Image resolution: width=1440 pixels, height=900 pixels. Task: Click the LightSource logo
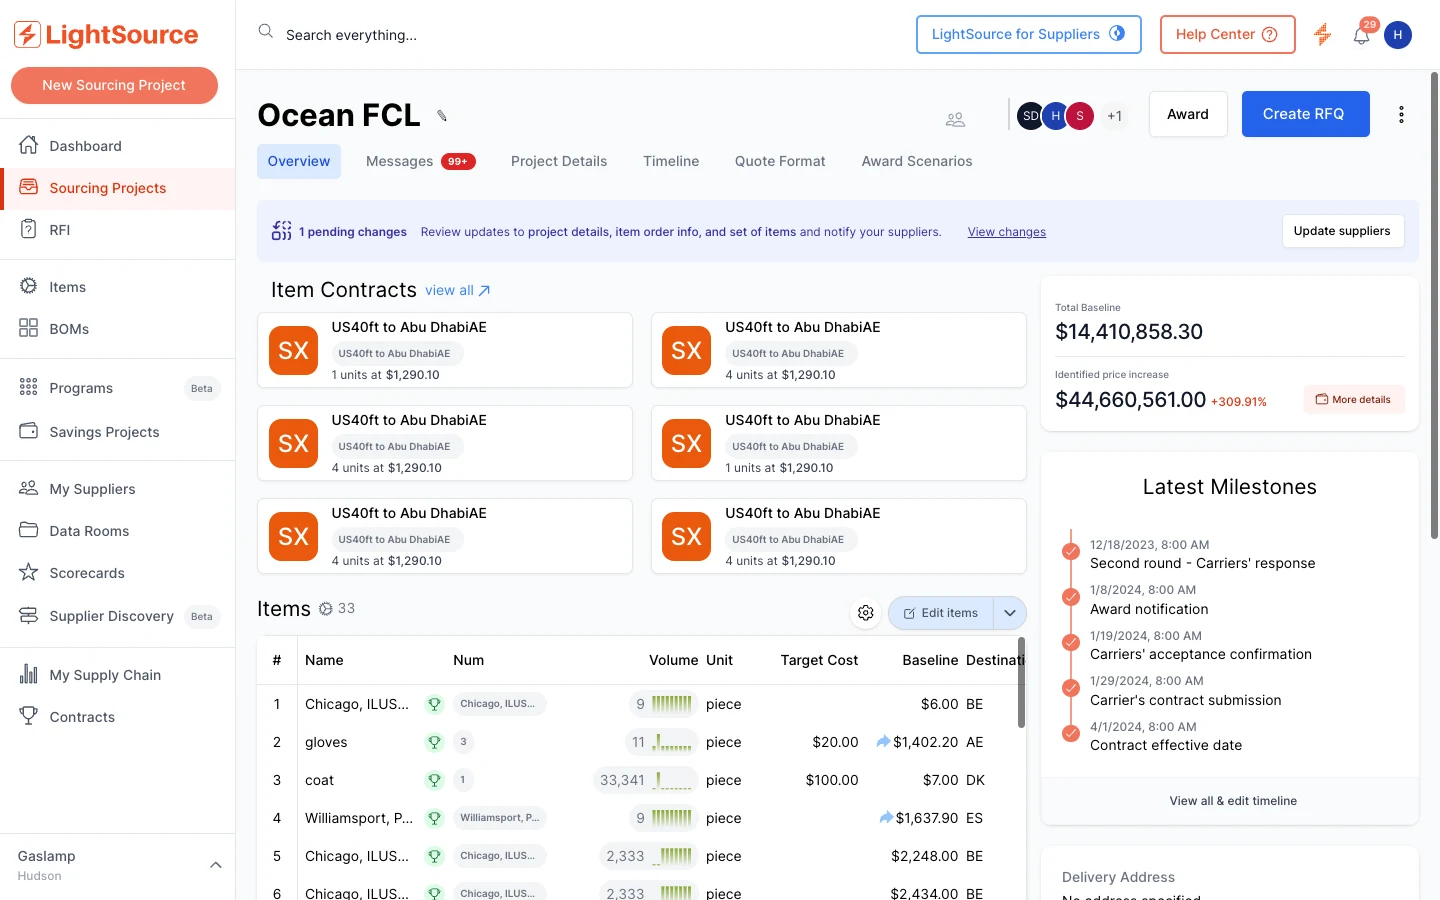tap(106, 35)
